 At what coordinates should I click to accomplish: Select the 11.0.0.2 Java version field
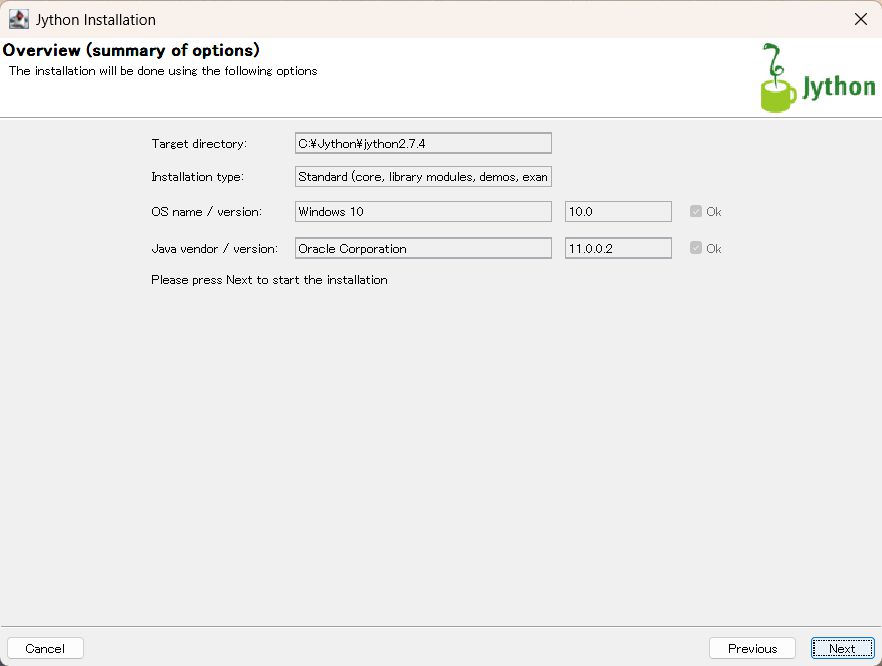pos(618,248)
